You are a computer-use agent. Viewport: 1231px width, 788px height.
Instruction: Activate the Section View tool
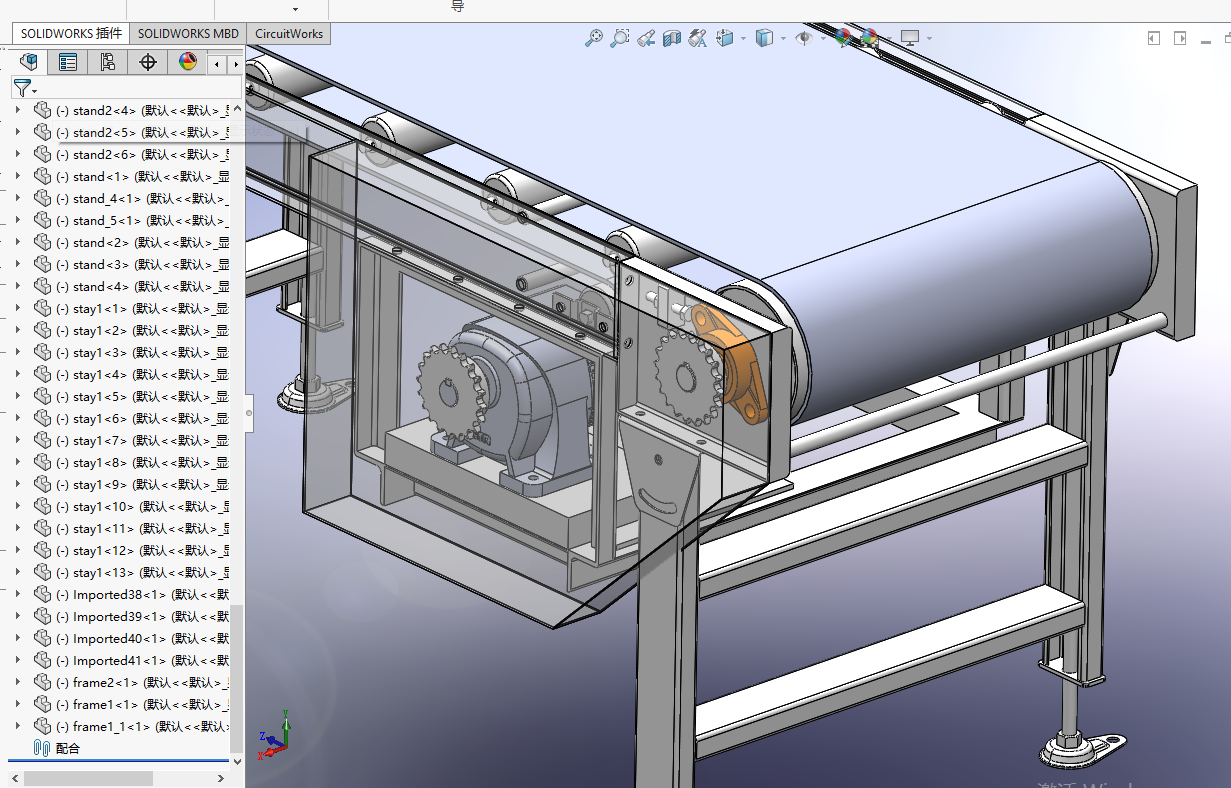[672, 38]
